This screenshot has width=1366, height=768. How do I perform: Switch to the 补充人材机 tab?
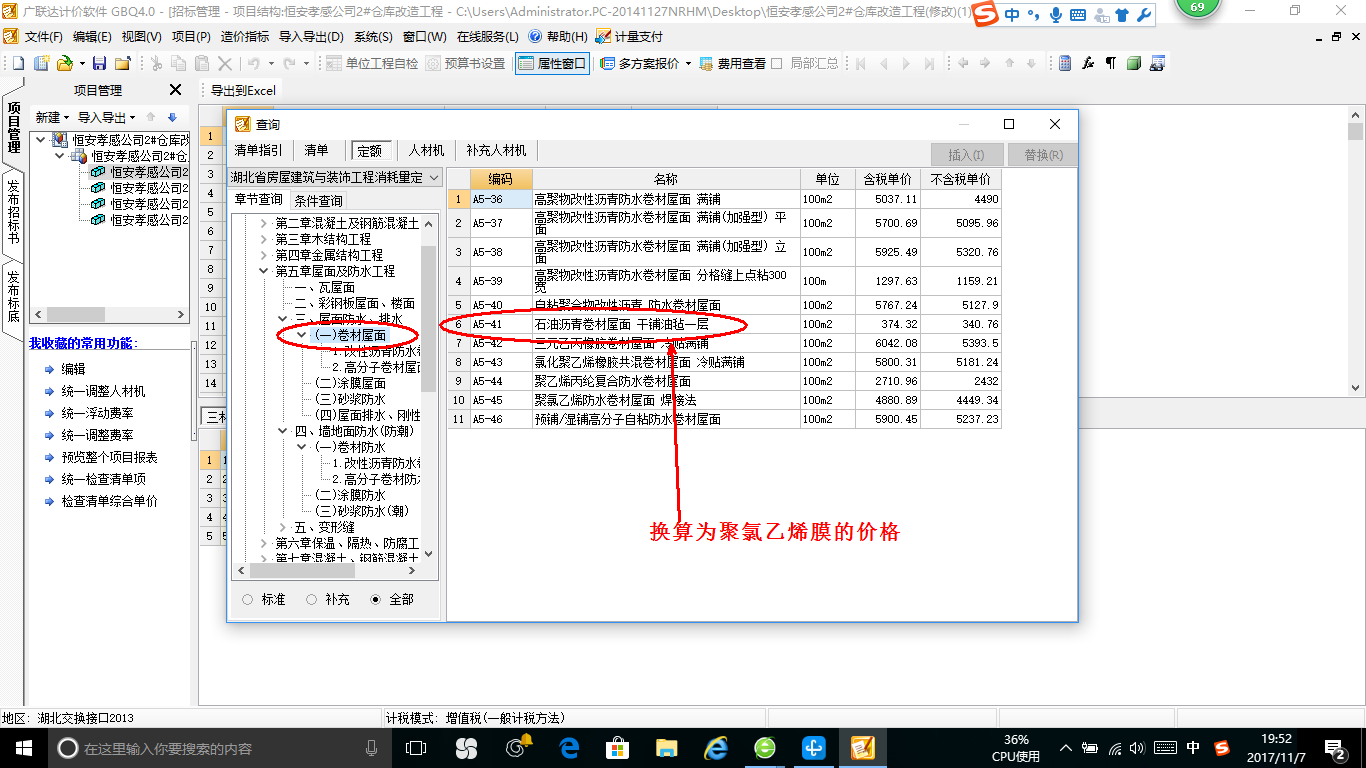click(x=496, y=151)
